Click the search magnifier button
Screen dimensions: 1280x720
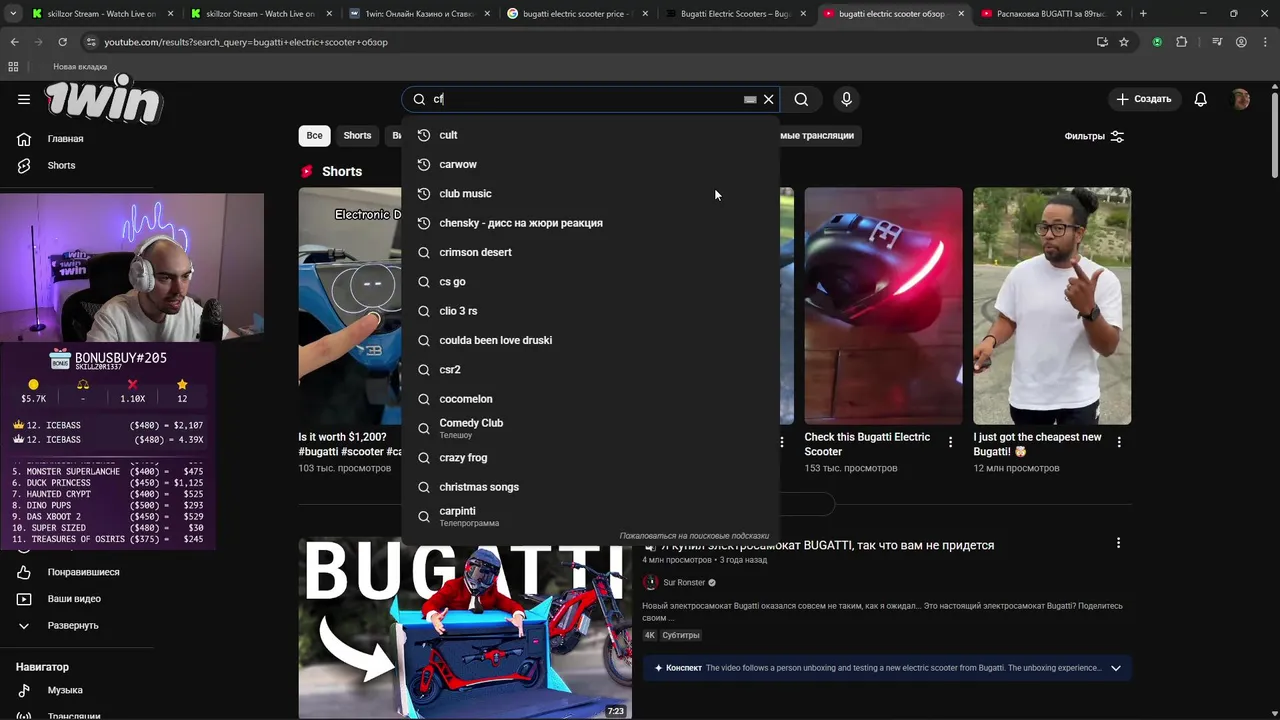(x=801, y=99)
